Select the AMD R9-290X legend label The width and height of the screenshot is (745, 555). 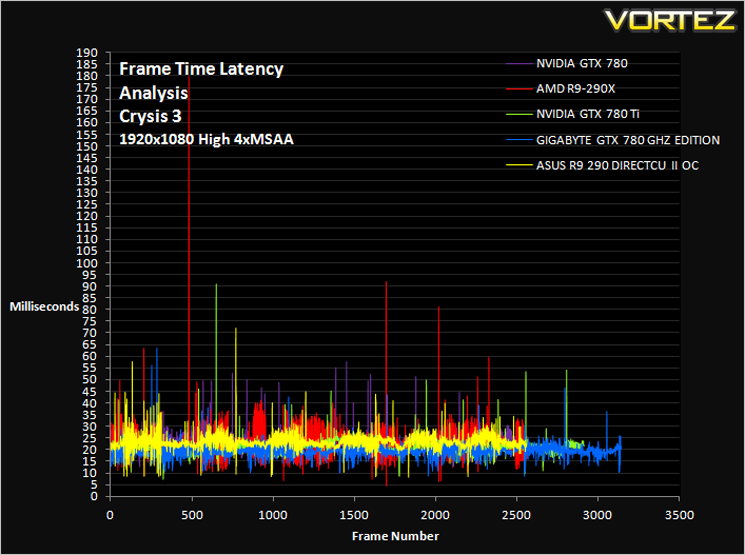tap(576, 89)
